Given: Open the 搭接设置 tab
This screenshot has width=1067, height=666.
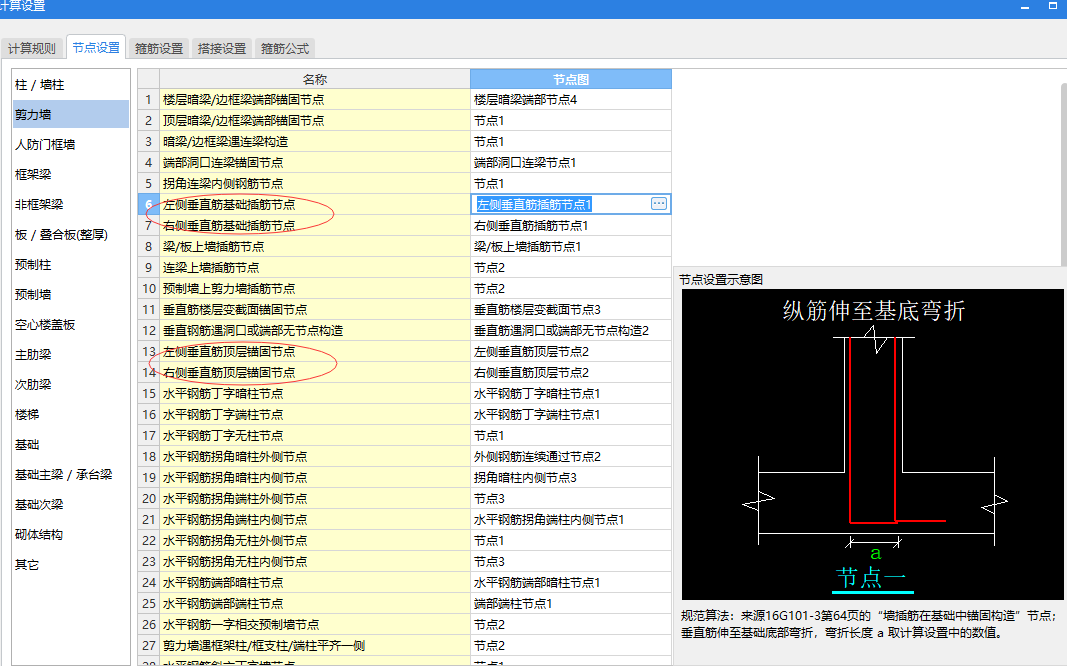Looking at the screenshot, I should click(x=222, y=48).
